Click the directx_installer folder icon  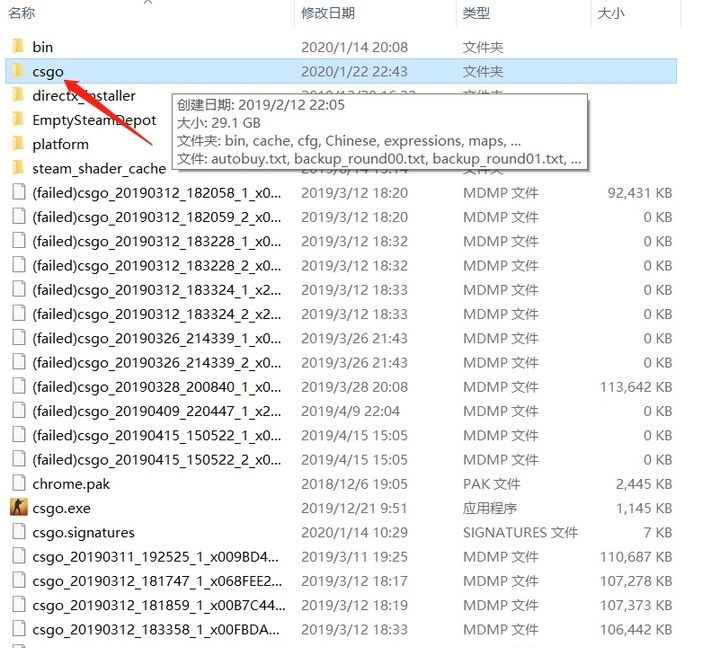[18, 95]
